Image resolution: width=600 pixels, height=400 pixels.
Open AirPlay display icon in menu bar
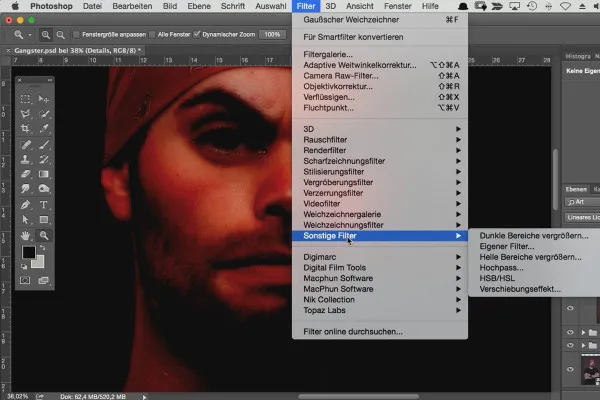tap(514, 6)
